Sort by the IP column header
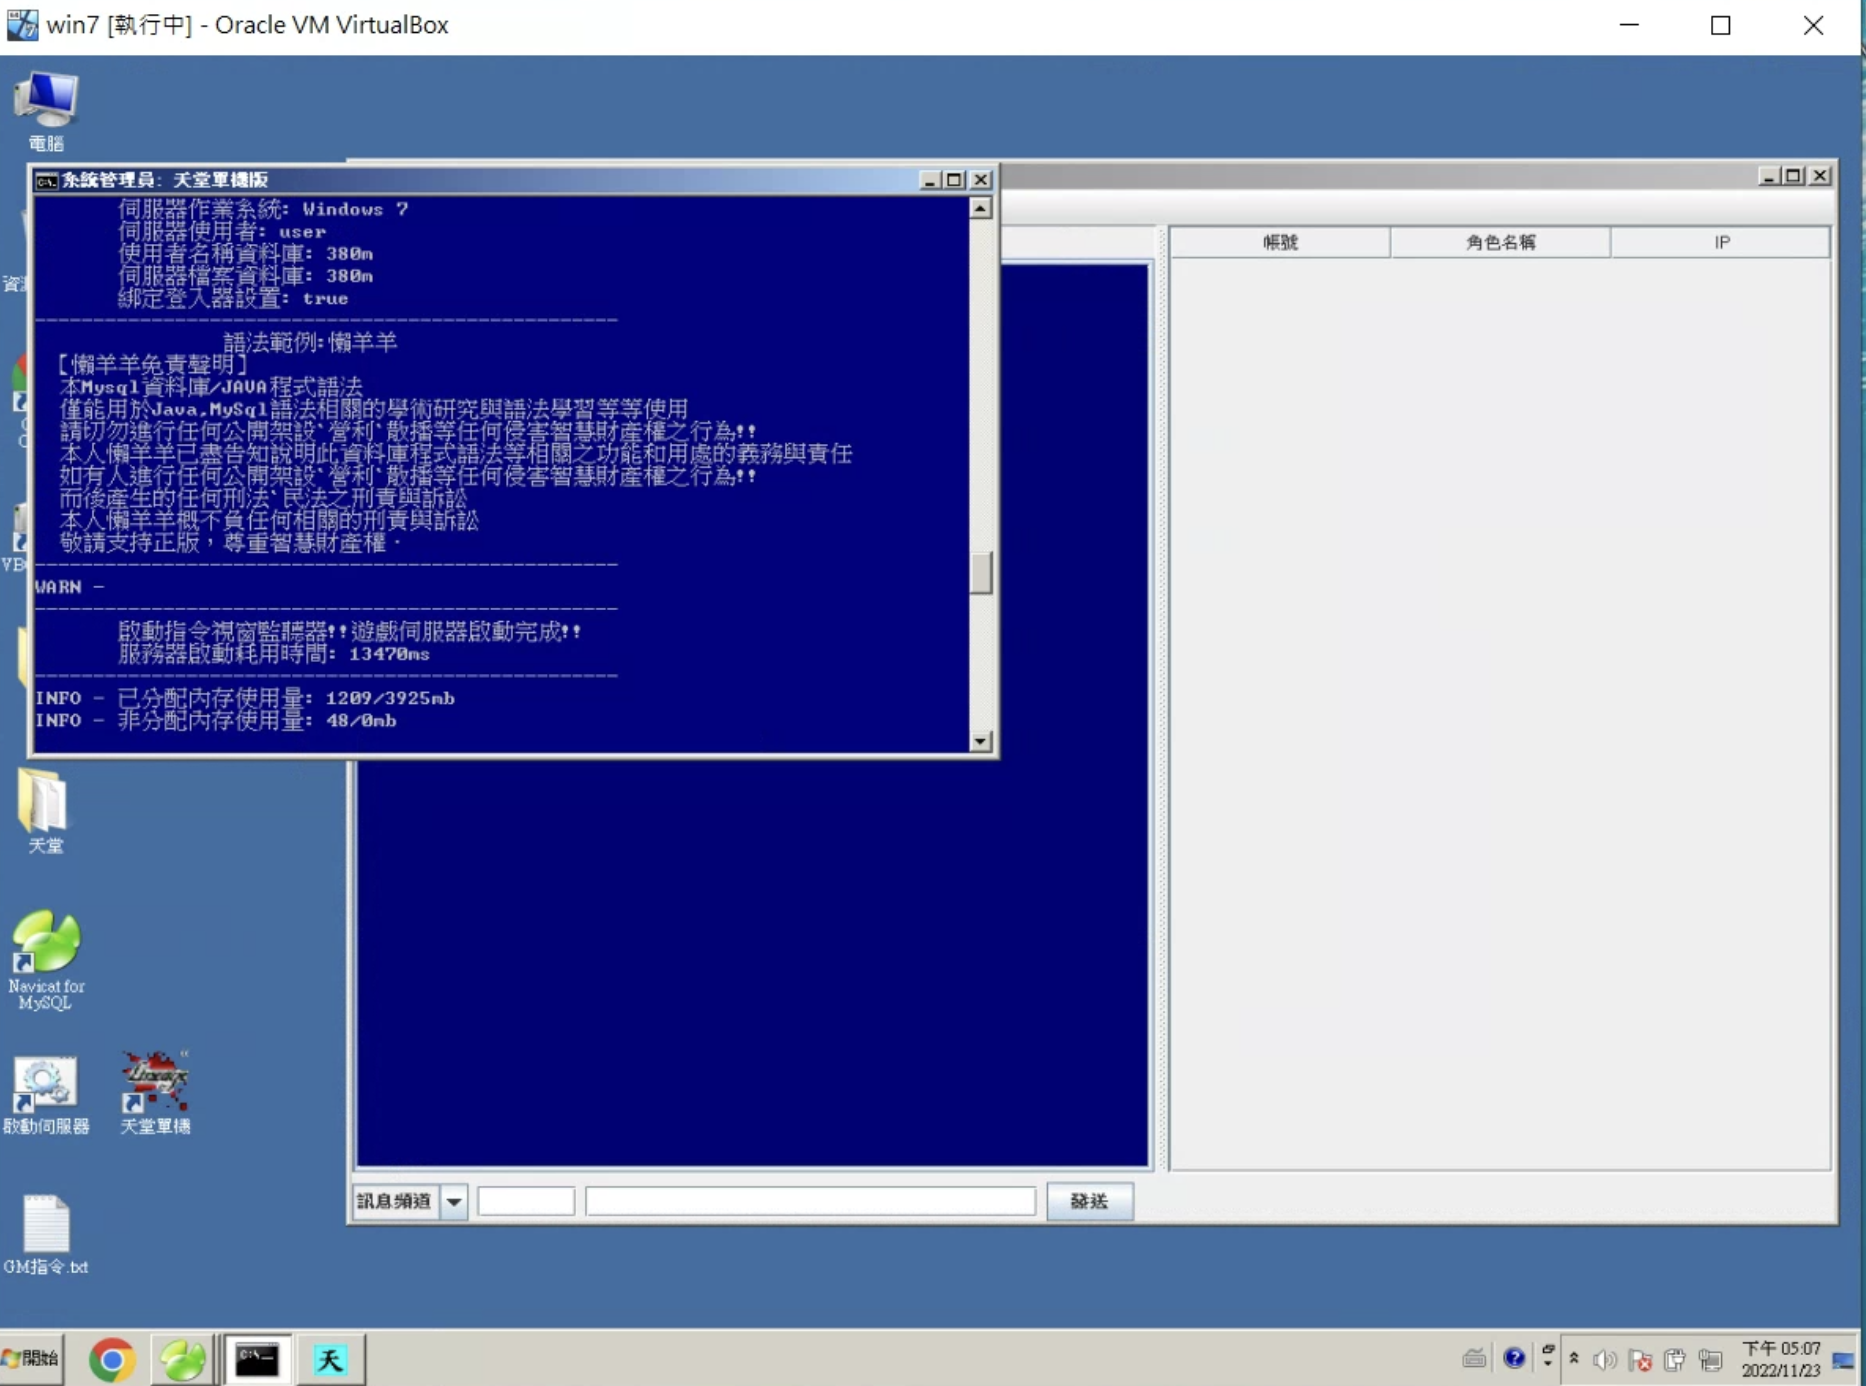Image resolution: width=1866 pixels, height=1386 pixels. (x=1721, y=242)
